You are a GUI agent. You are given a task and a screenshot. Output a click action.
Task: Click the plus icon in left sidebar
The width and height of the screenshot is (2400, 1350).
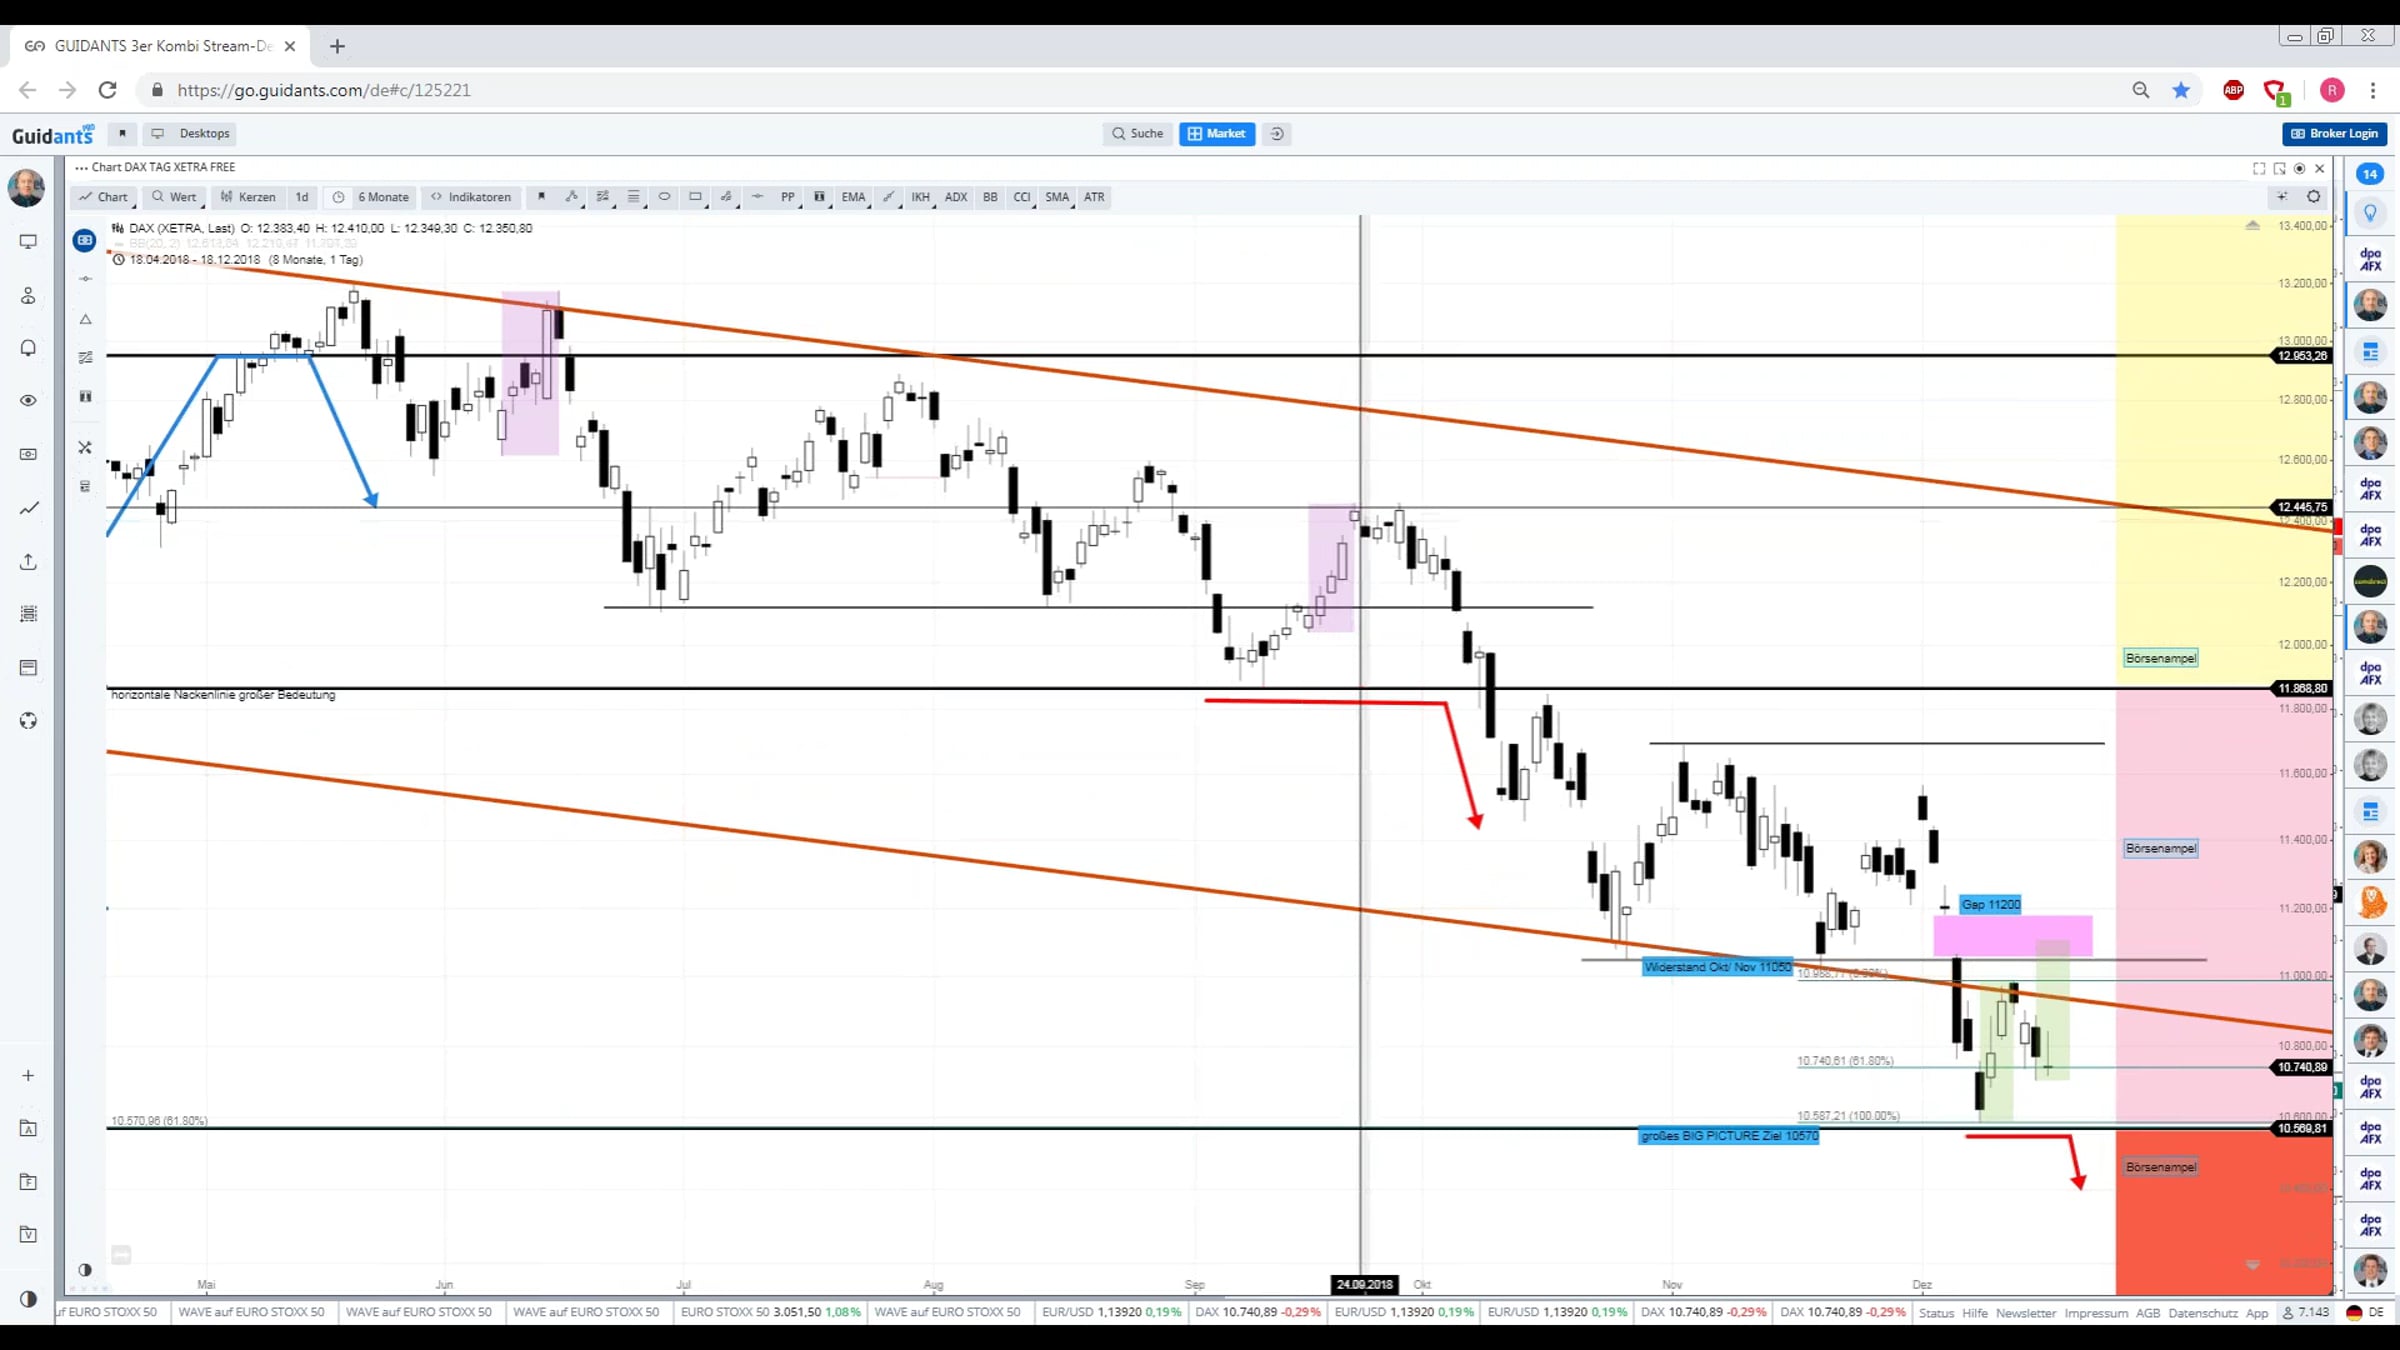tap(28, 1076)
